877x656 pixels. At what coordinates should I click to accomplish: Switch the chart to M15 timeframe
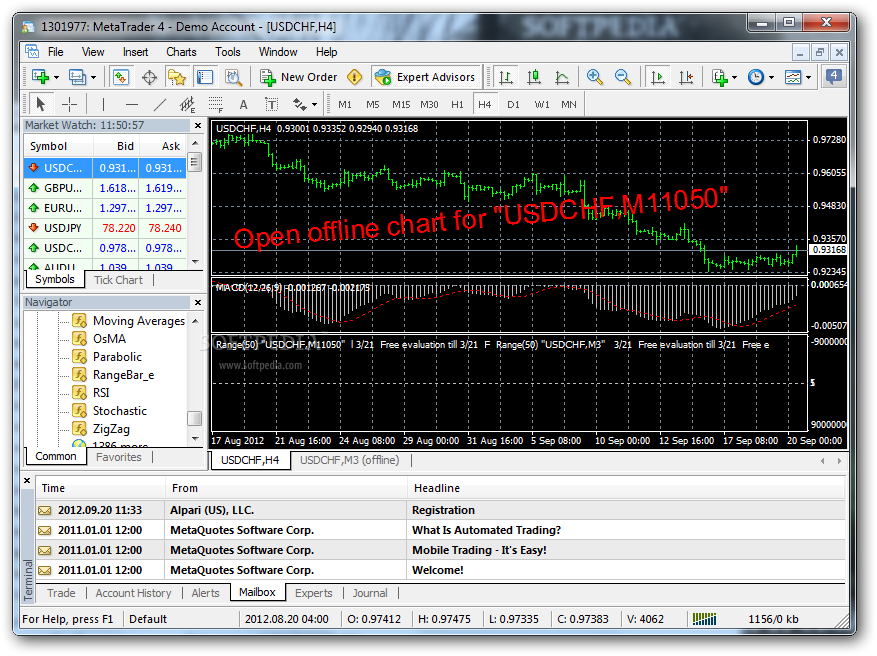tap(401, 105)
